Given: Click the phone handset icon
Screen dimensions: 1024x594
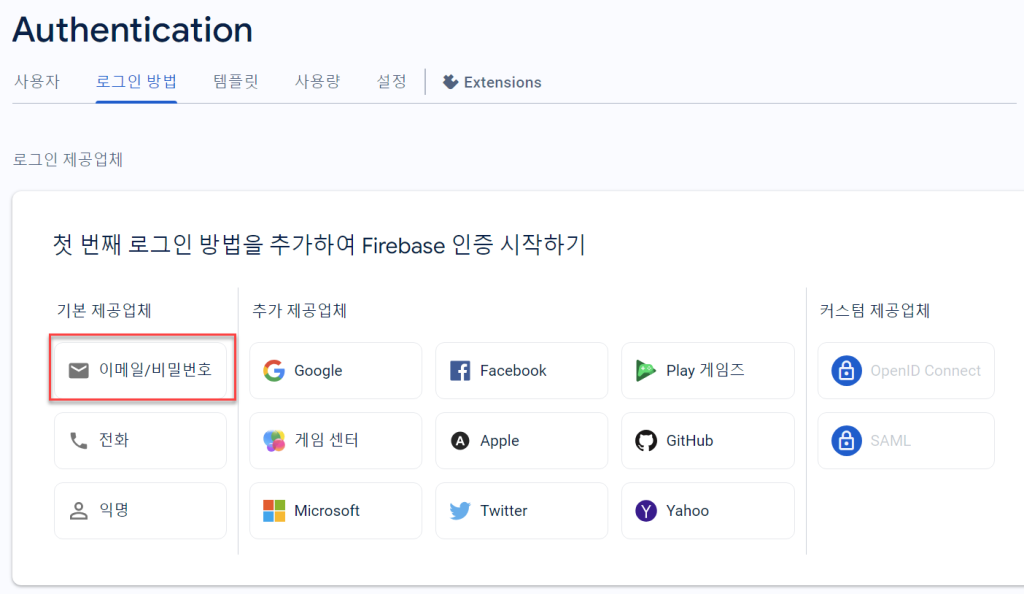Looking at the screenshot, I should pyautogui.click(x=78, y=441).
